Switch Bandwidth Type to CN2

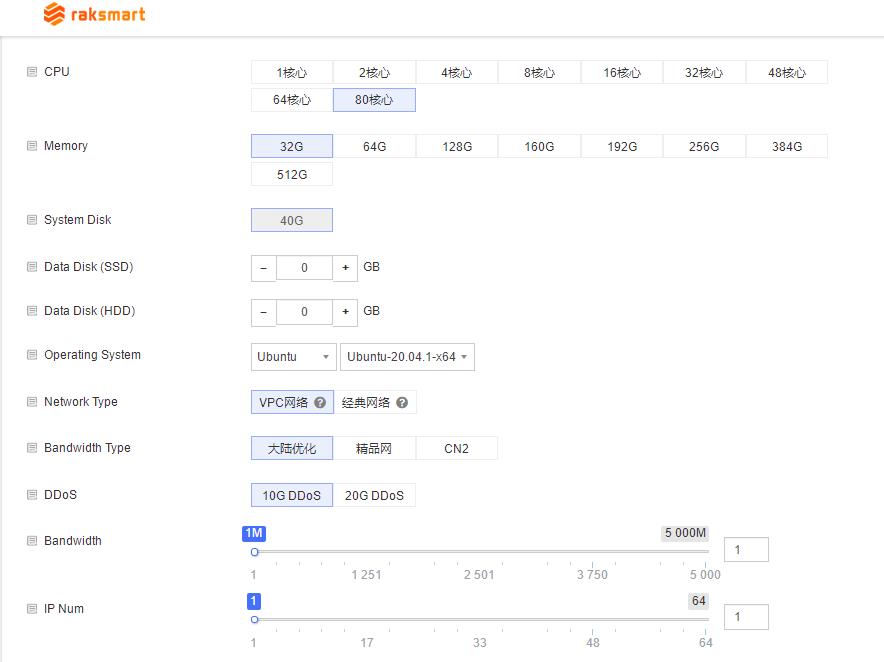coord(457,448)
